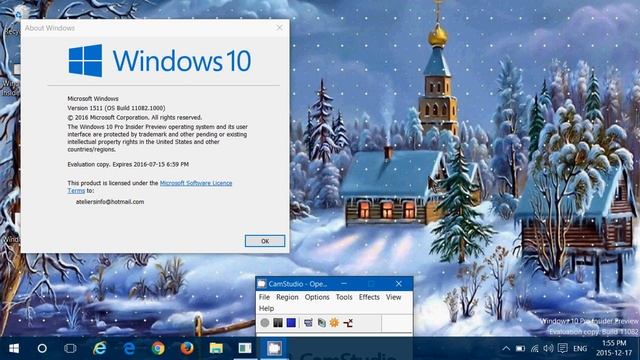Click OK in About Windows dialog
640x360 pixels.
coord(265,241)
